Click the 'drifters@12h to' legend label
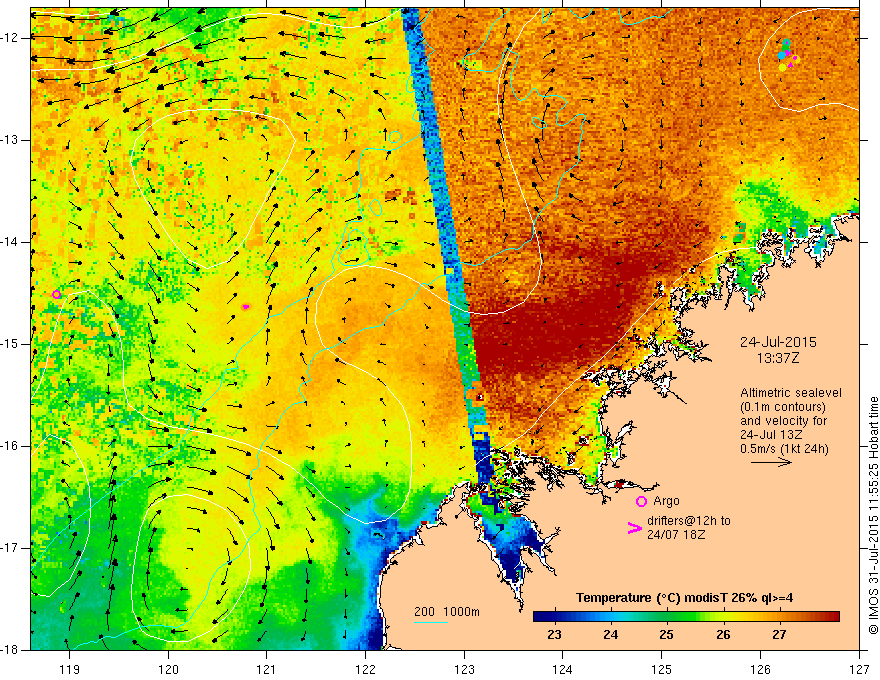The image size is (880, 680). tap(689, 521)
